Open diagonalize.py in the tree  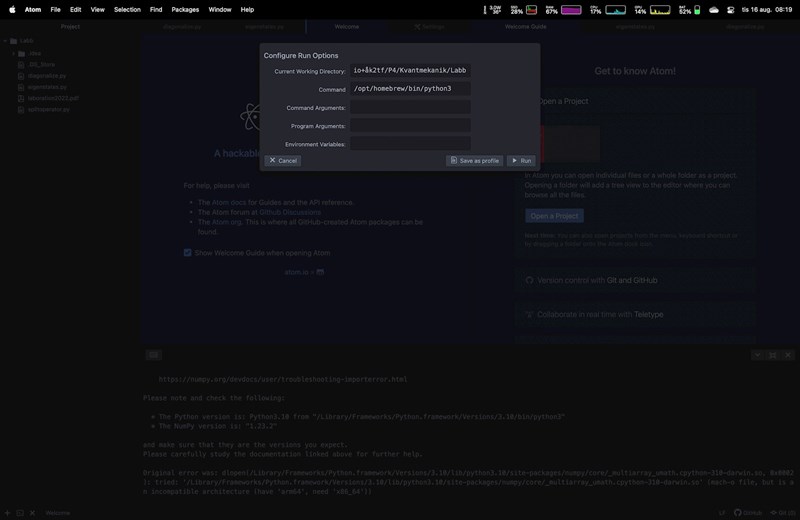click(47, 76)
